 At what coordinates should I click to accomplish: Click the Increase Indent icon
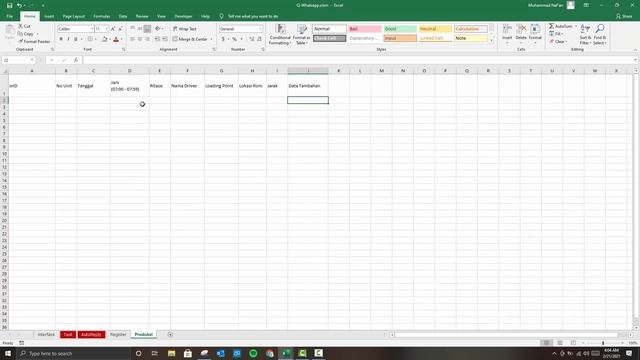(165, 39)
